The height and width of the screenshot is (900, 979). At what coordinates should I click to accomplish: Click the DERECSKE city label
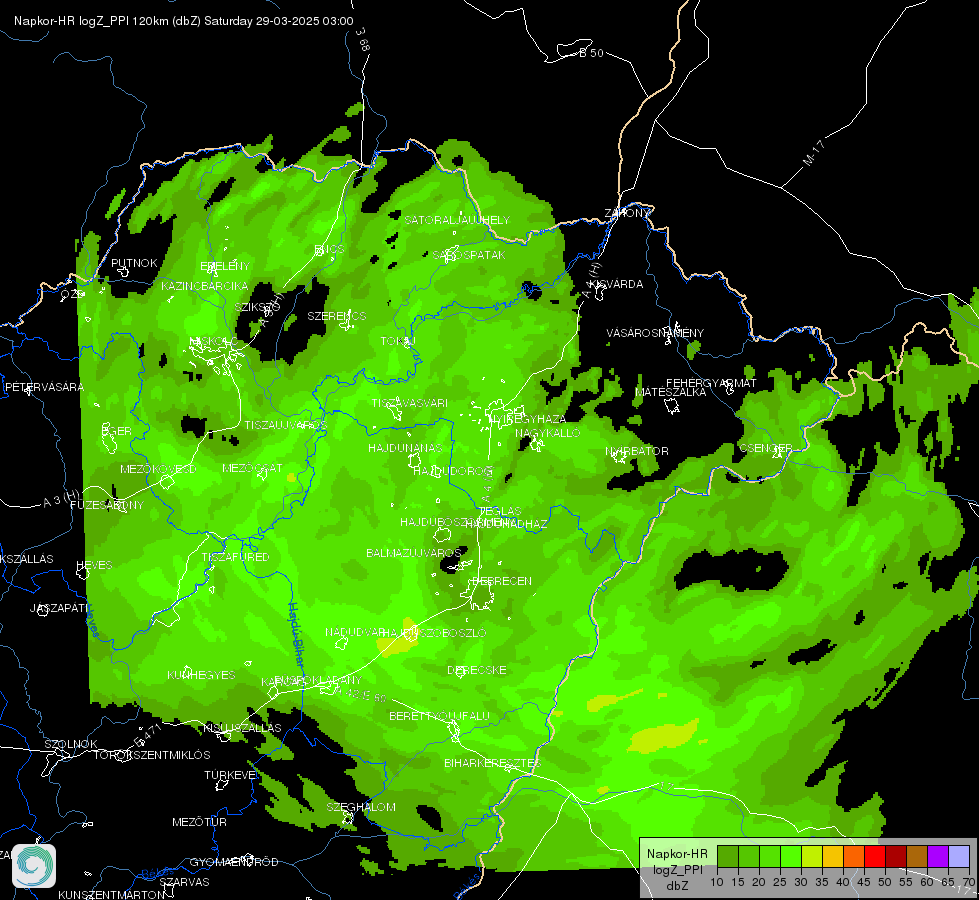click(x=477, y=670)
